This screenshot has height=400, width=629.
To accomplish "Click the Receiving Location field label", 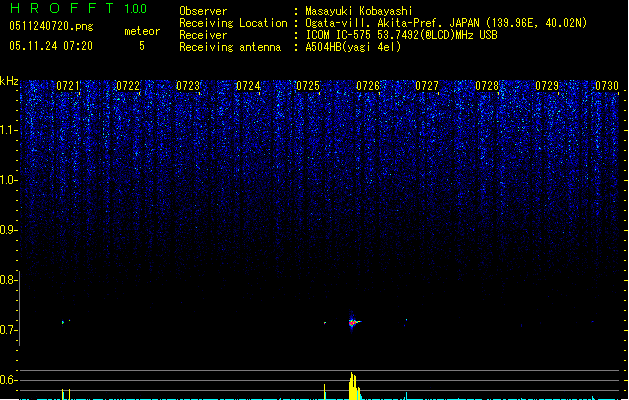I will point(233,23).
